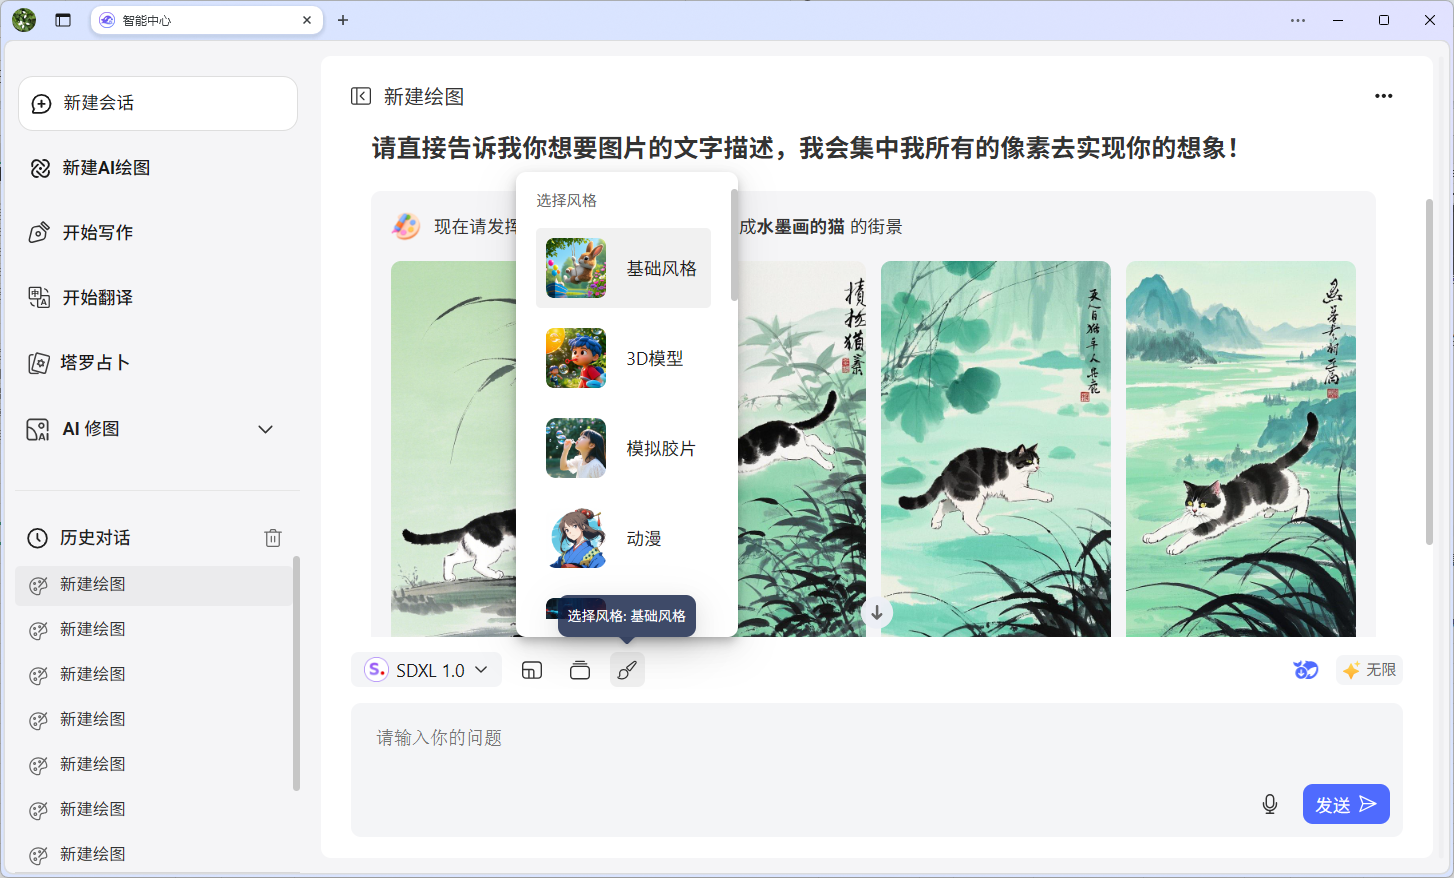Viewport: 1454px width, 878px height.
Task: Expand the AI 修图 submenu
Action: 265,429
